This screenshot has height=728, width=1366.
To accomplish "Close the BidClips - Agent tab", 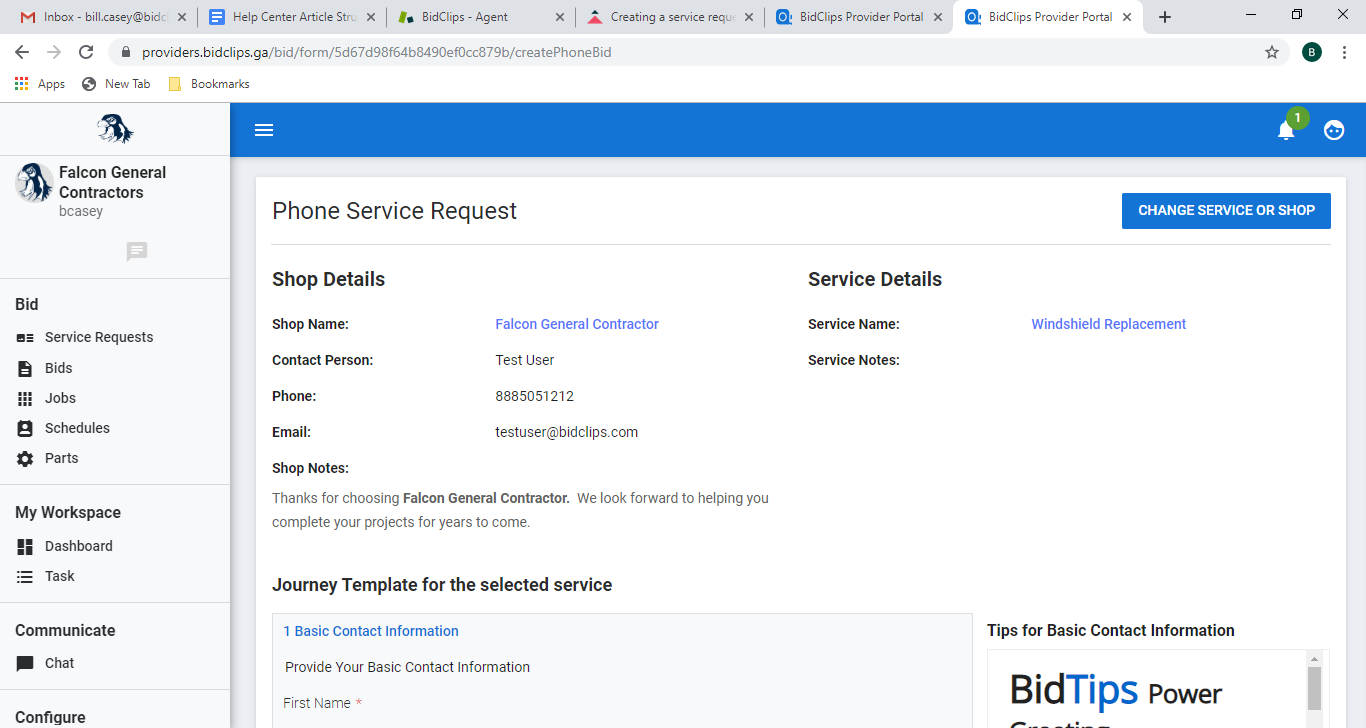I will pyautogui.click(x=558, y=17).
